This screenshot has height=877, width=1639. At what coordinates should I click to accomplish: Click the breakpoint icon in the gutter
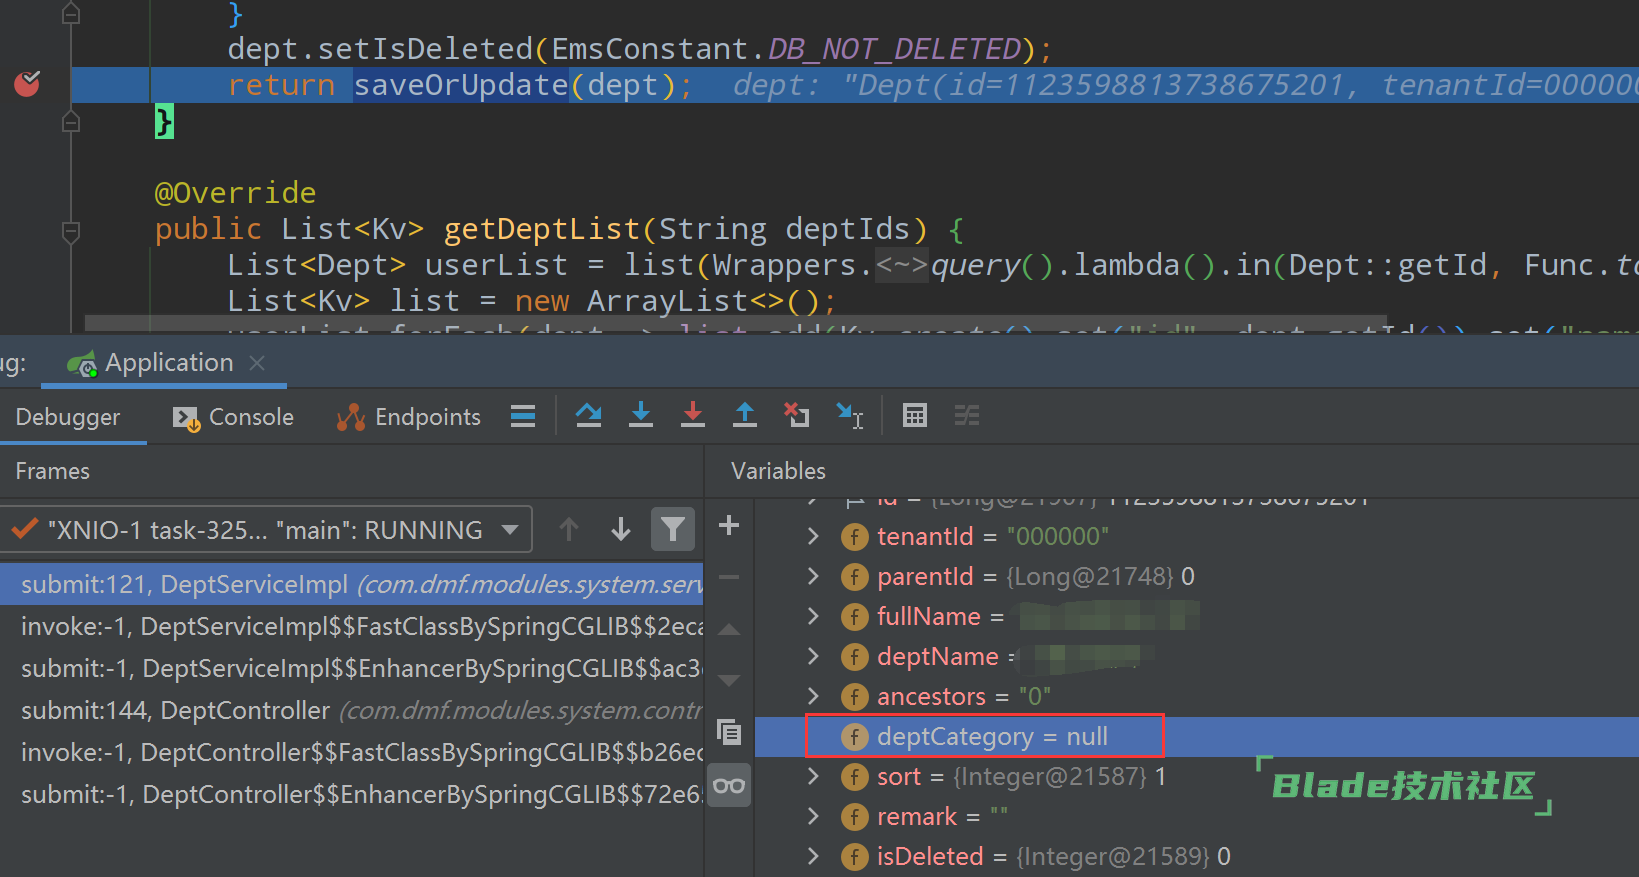click(x=28, y=84)
